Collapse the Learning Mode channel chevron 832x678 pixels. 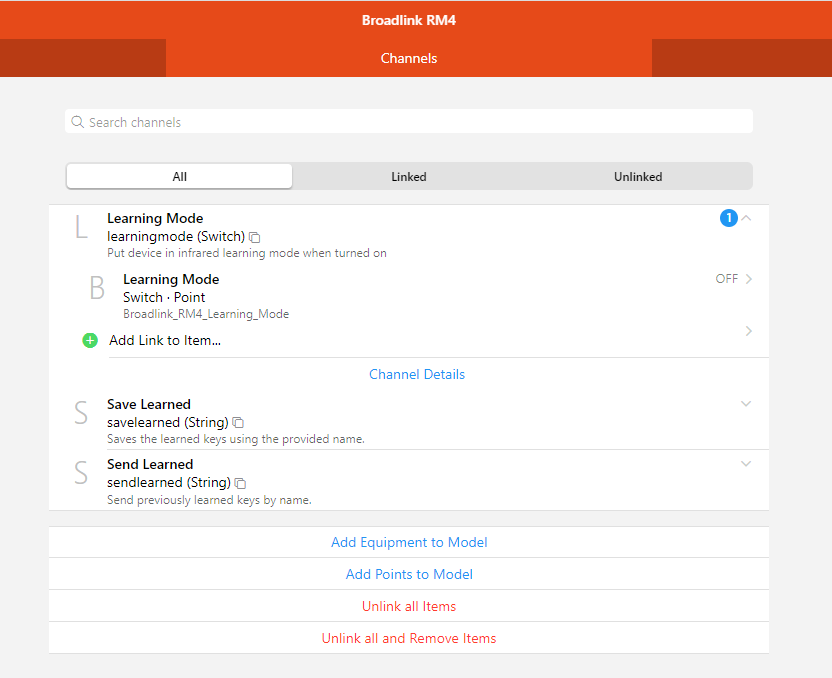pos(746,217)
